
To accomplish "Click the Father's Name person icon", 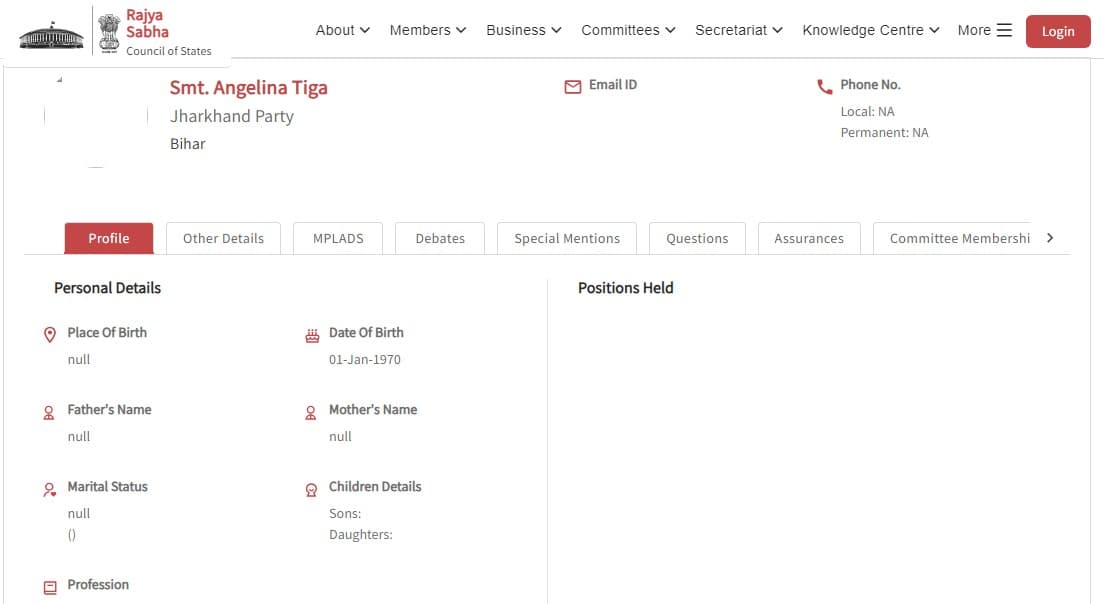I will pos(49,412).
